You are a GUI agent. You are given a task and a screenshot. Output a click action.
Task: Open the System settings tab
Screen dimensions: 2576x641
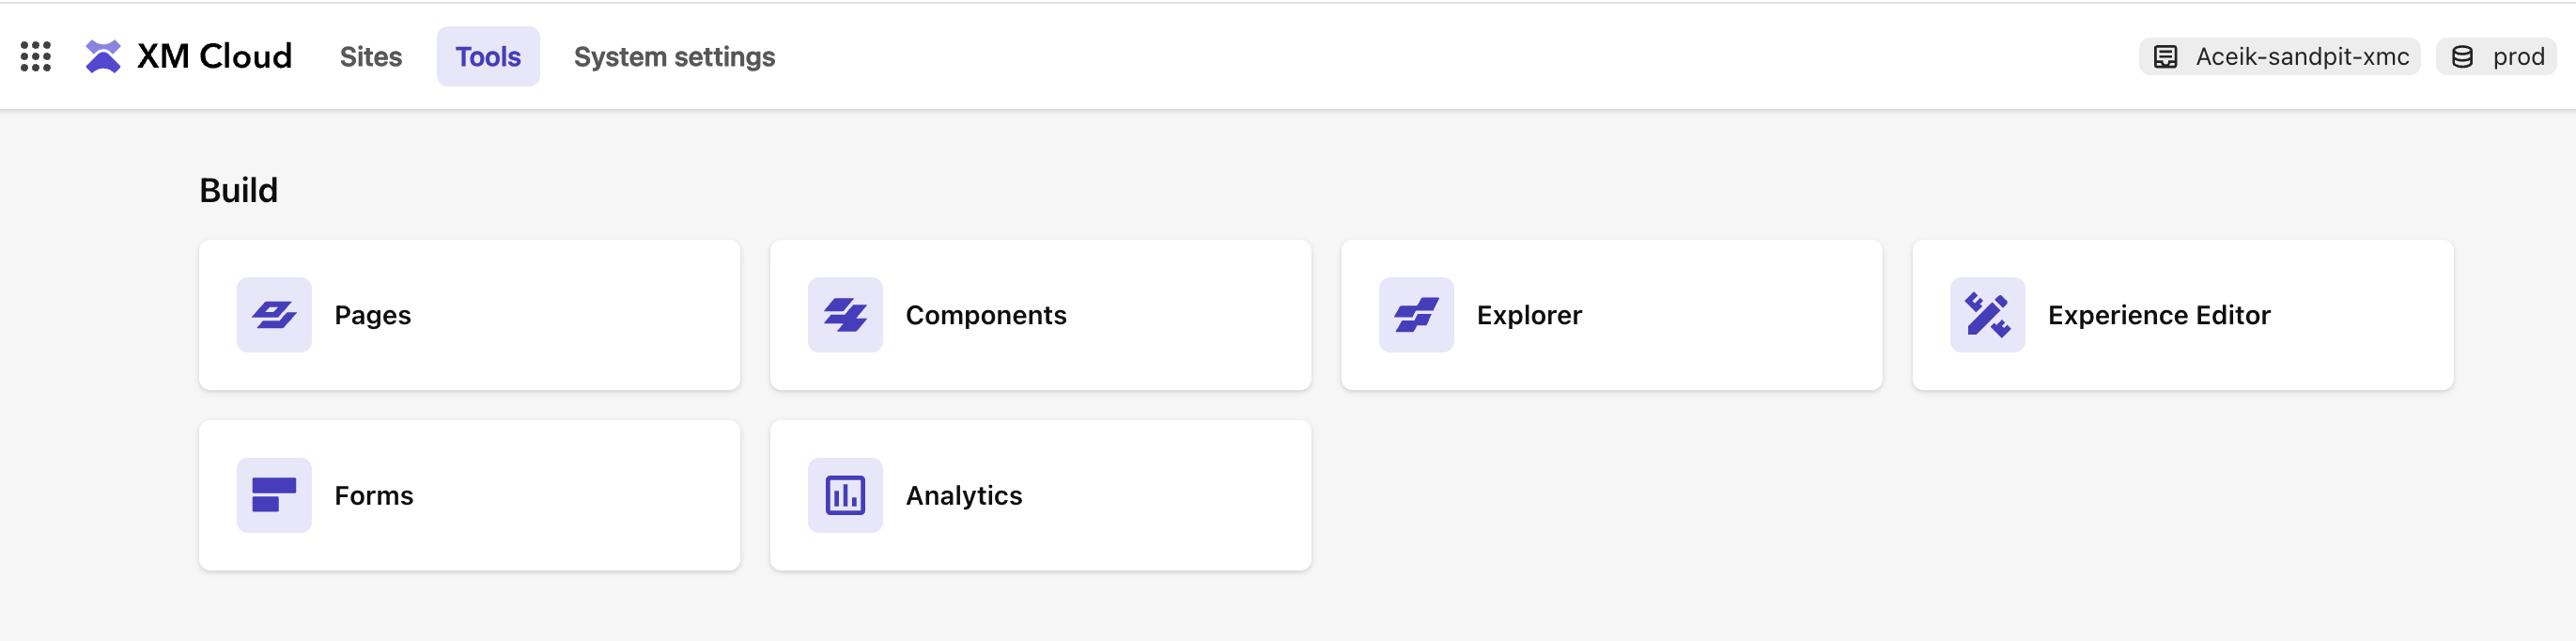pos(674,56)
